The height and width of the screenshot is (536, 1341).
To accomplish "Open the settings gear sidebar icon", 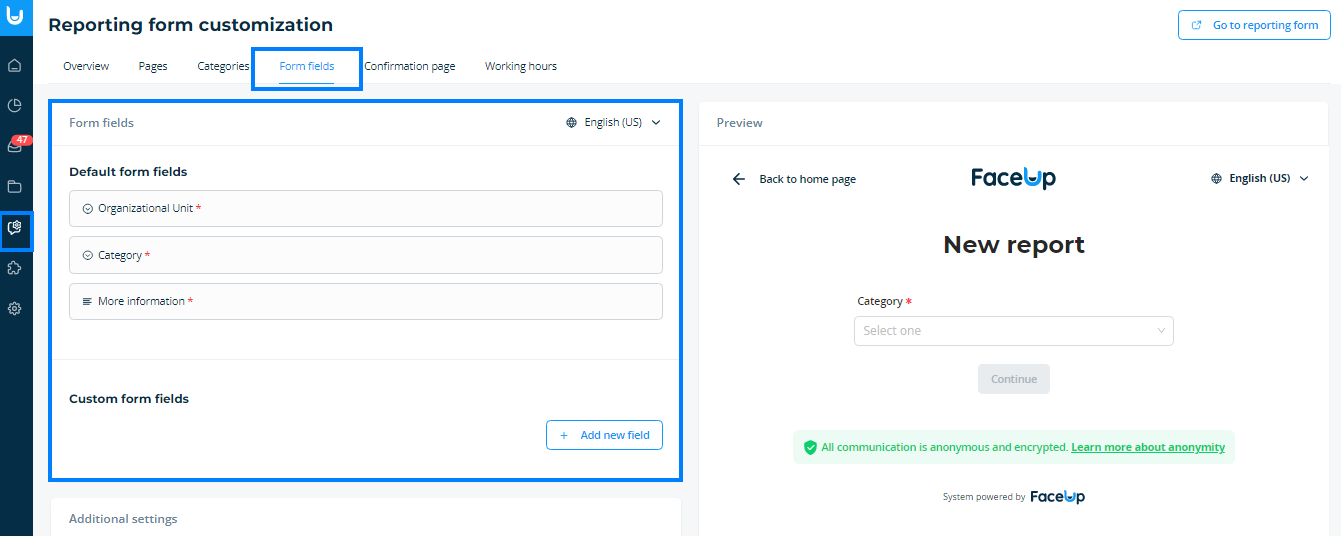I will (x=15, y=309).
